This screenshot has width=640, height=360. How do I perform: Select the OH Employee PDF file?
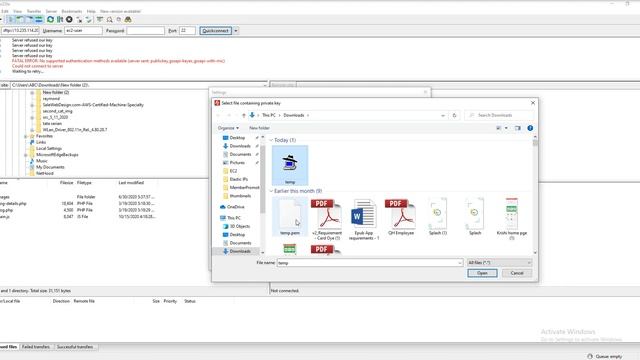click(x=401, y=216)
